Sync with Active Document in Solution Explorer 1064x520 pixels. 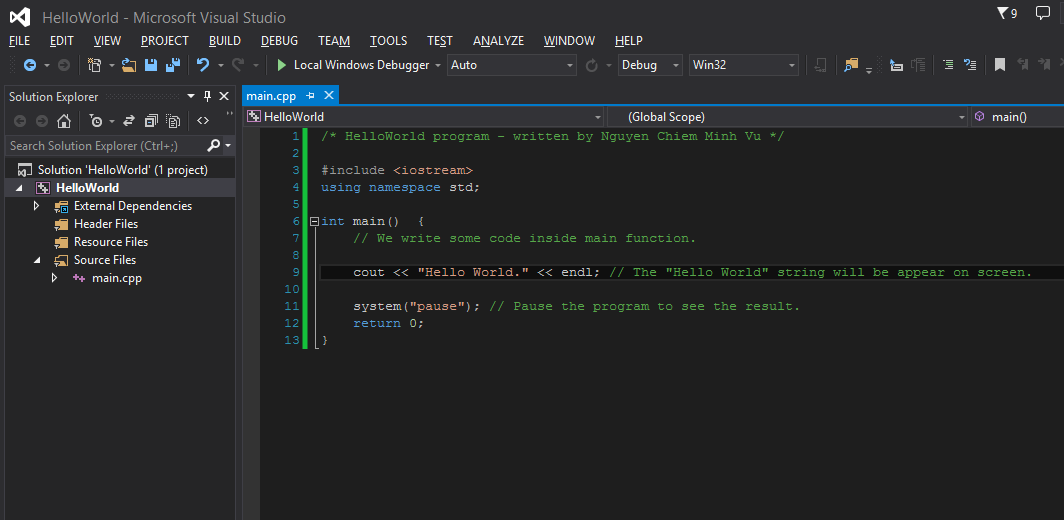coord(129,121)
